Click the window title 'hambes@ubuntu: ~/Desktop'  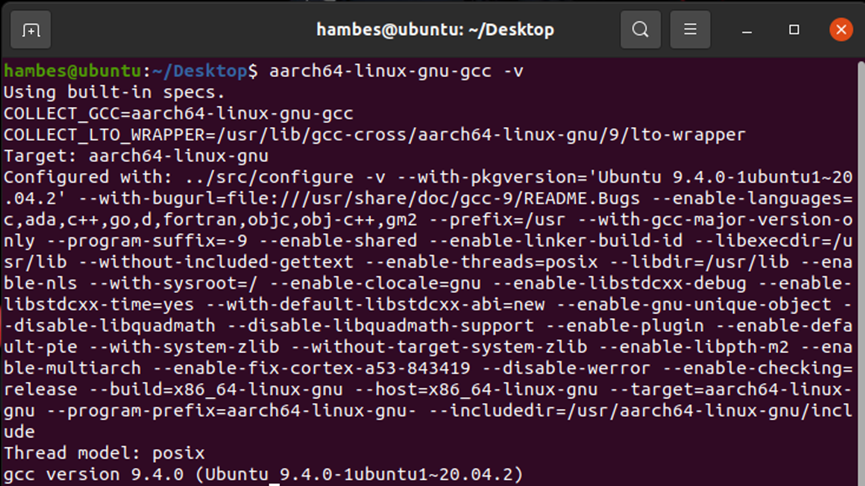point(435,30)
